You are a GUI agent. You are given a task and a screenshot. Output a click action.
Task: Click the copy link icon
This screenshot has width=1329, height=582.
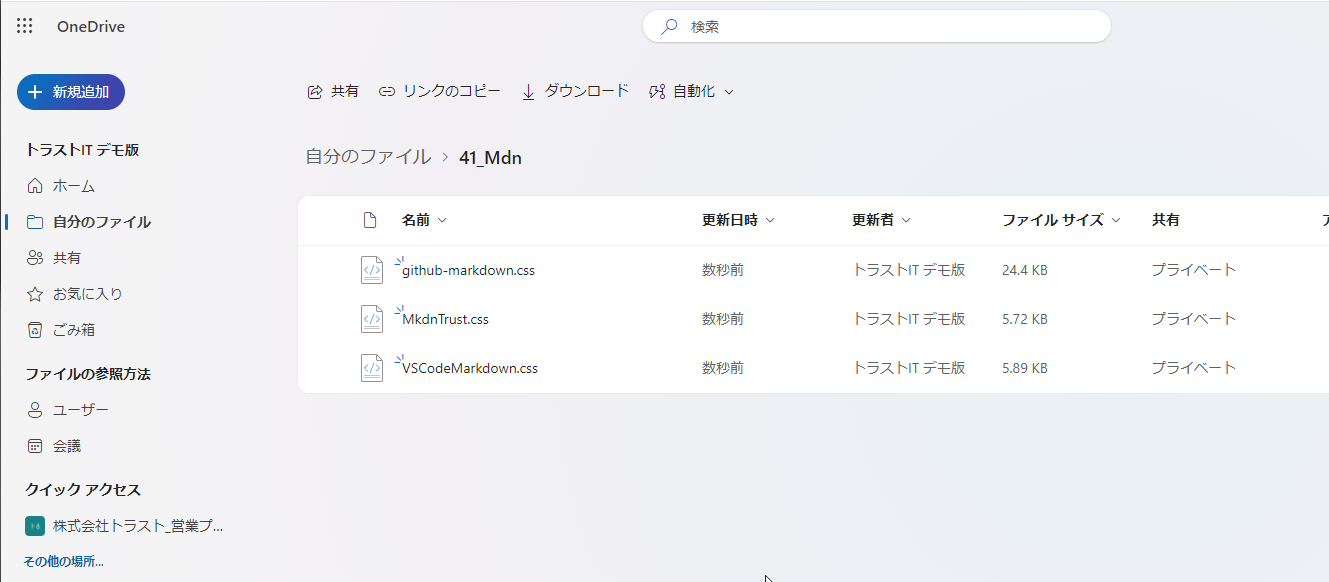387,91
